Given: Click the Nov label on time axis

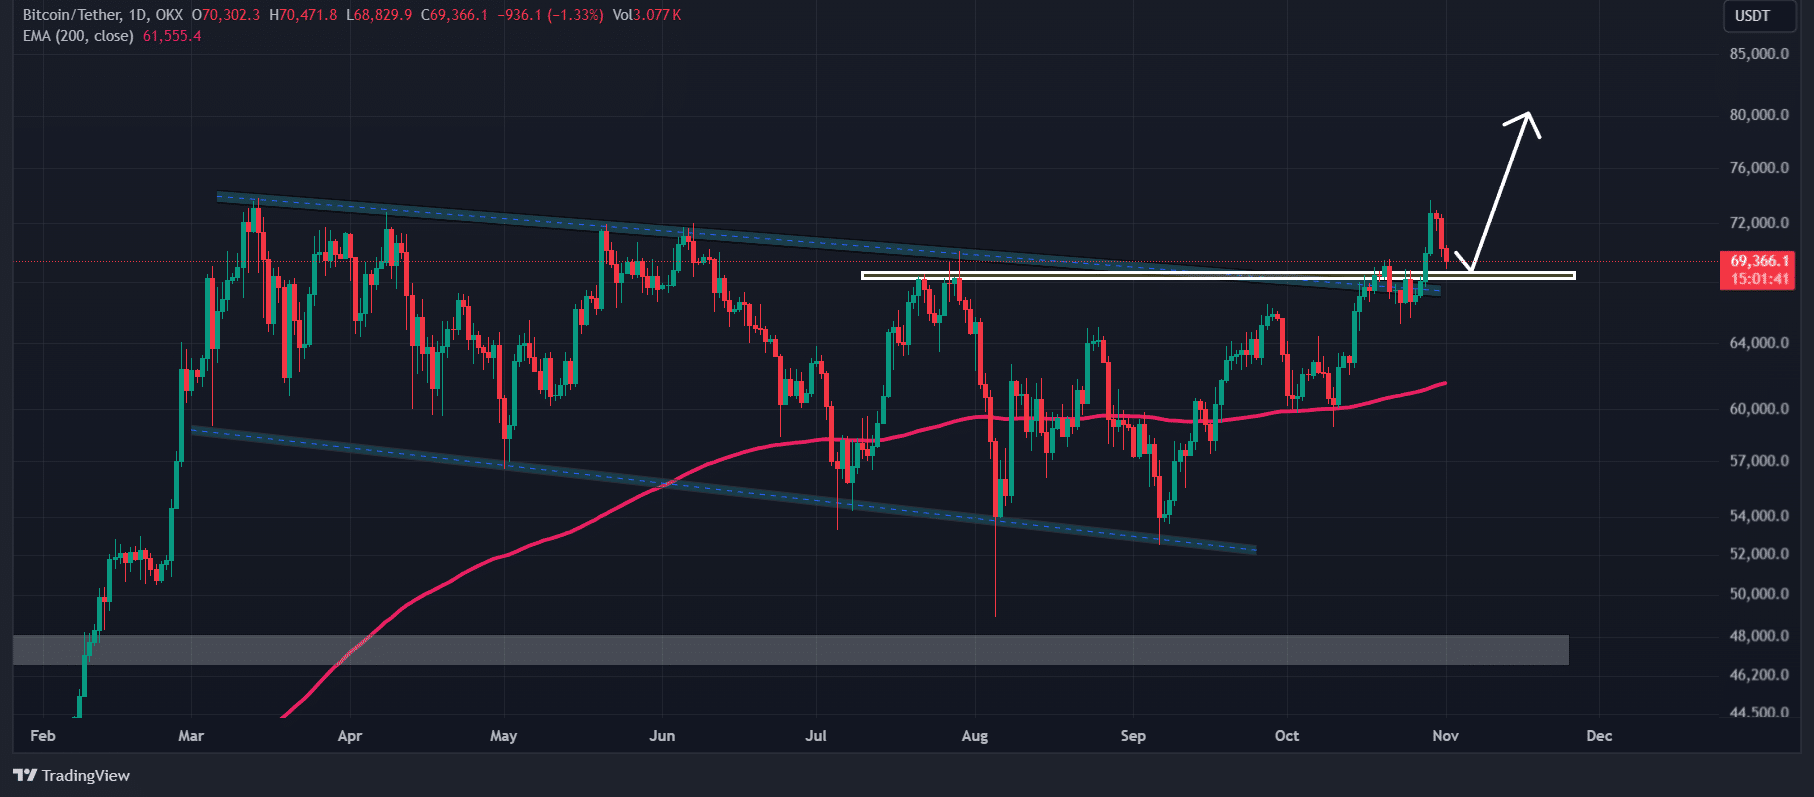Looking at the screenshot, I should [x=1446, y=736].
